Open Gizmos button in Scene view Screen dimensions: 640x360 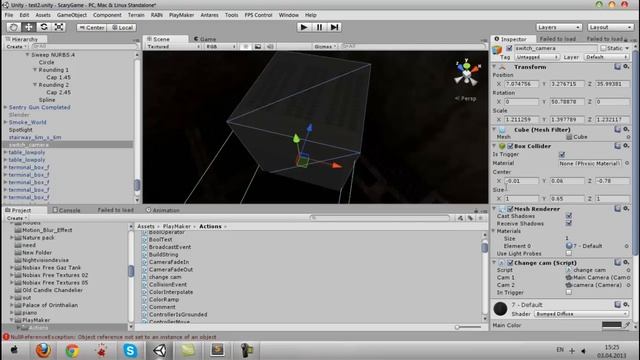click(x=325, y=47)
